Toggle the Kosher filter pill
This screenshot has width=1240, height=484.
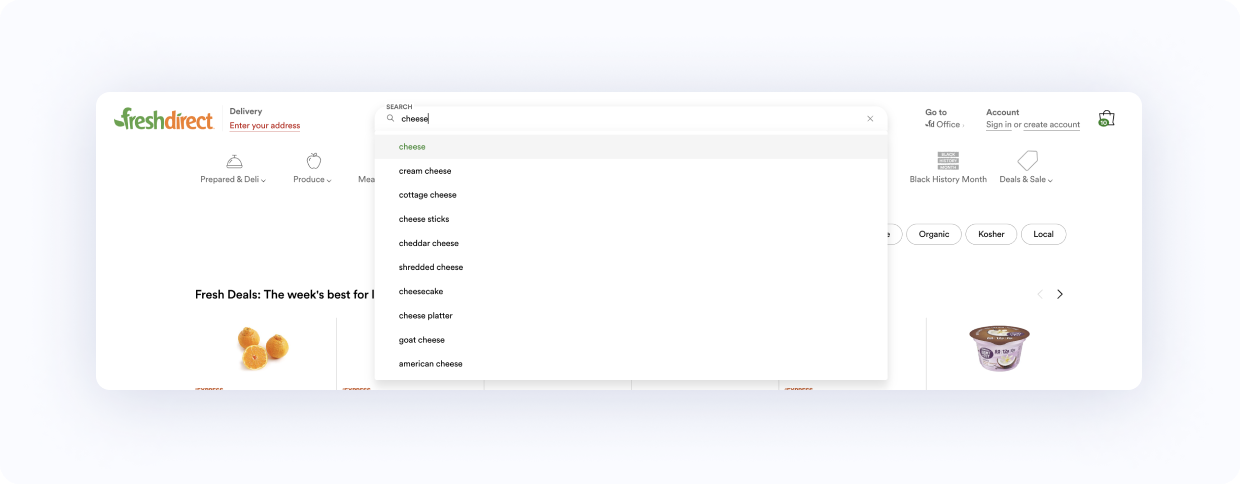991,234
